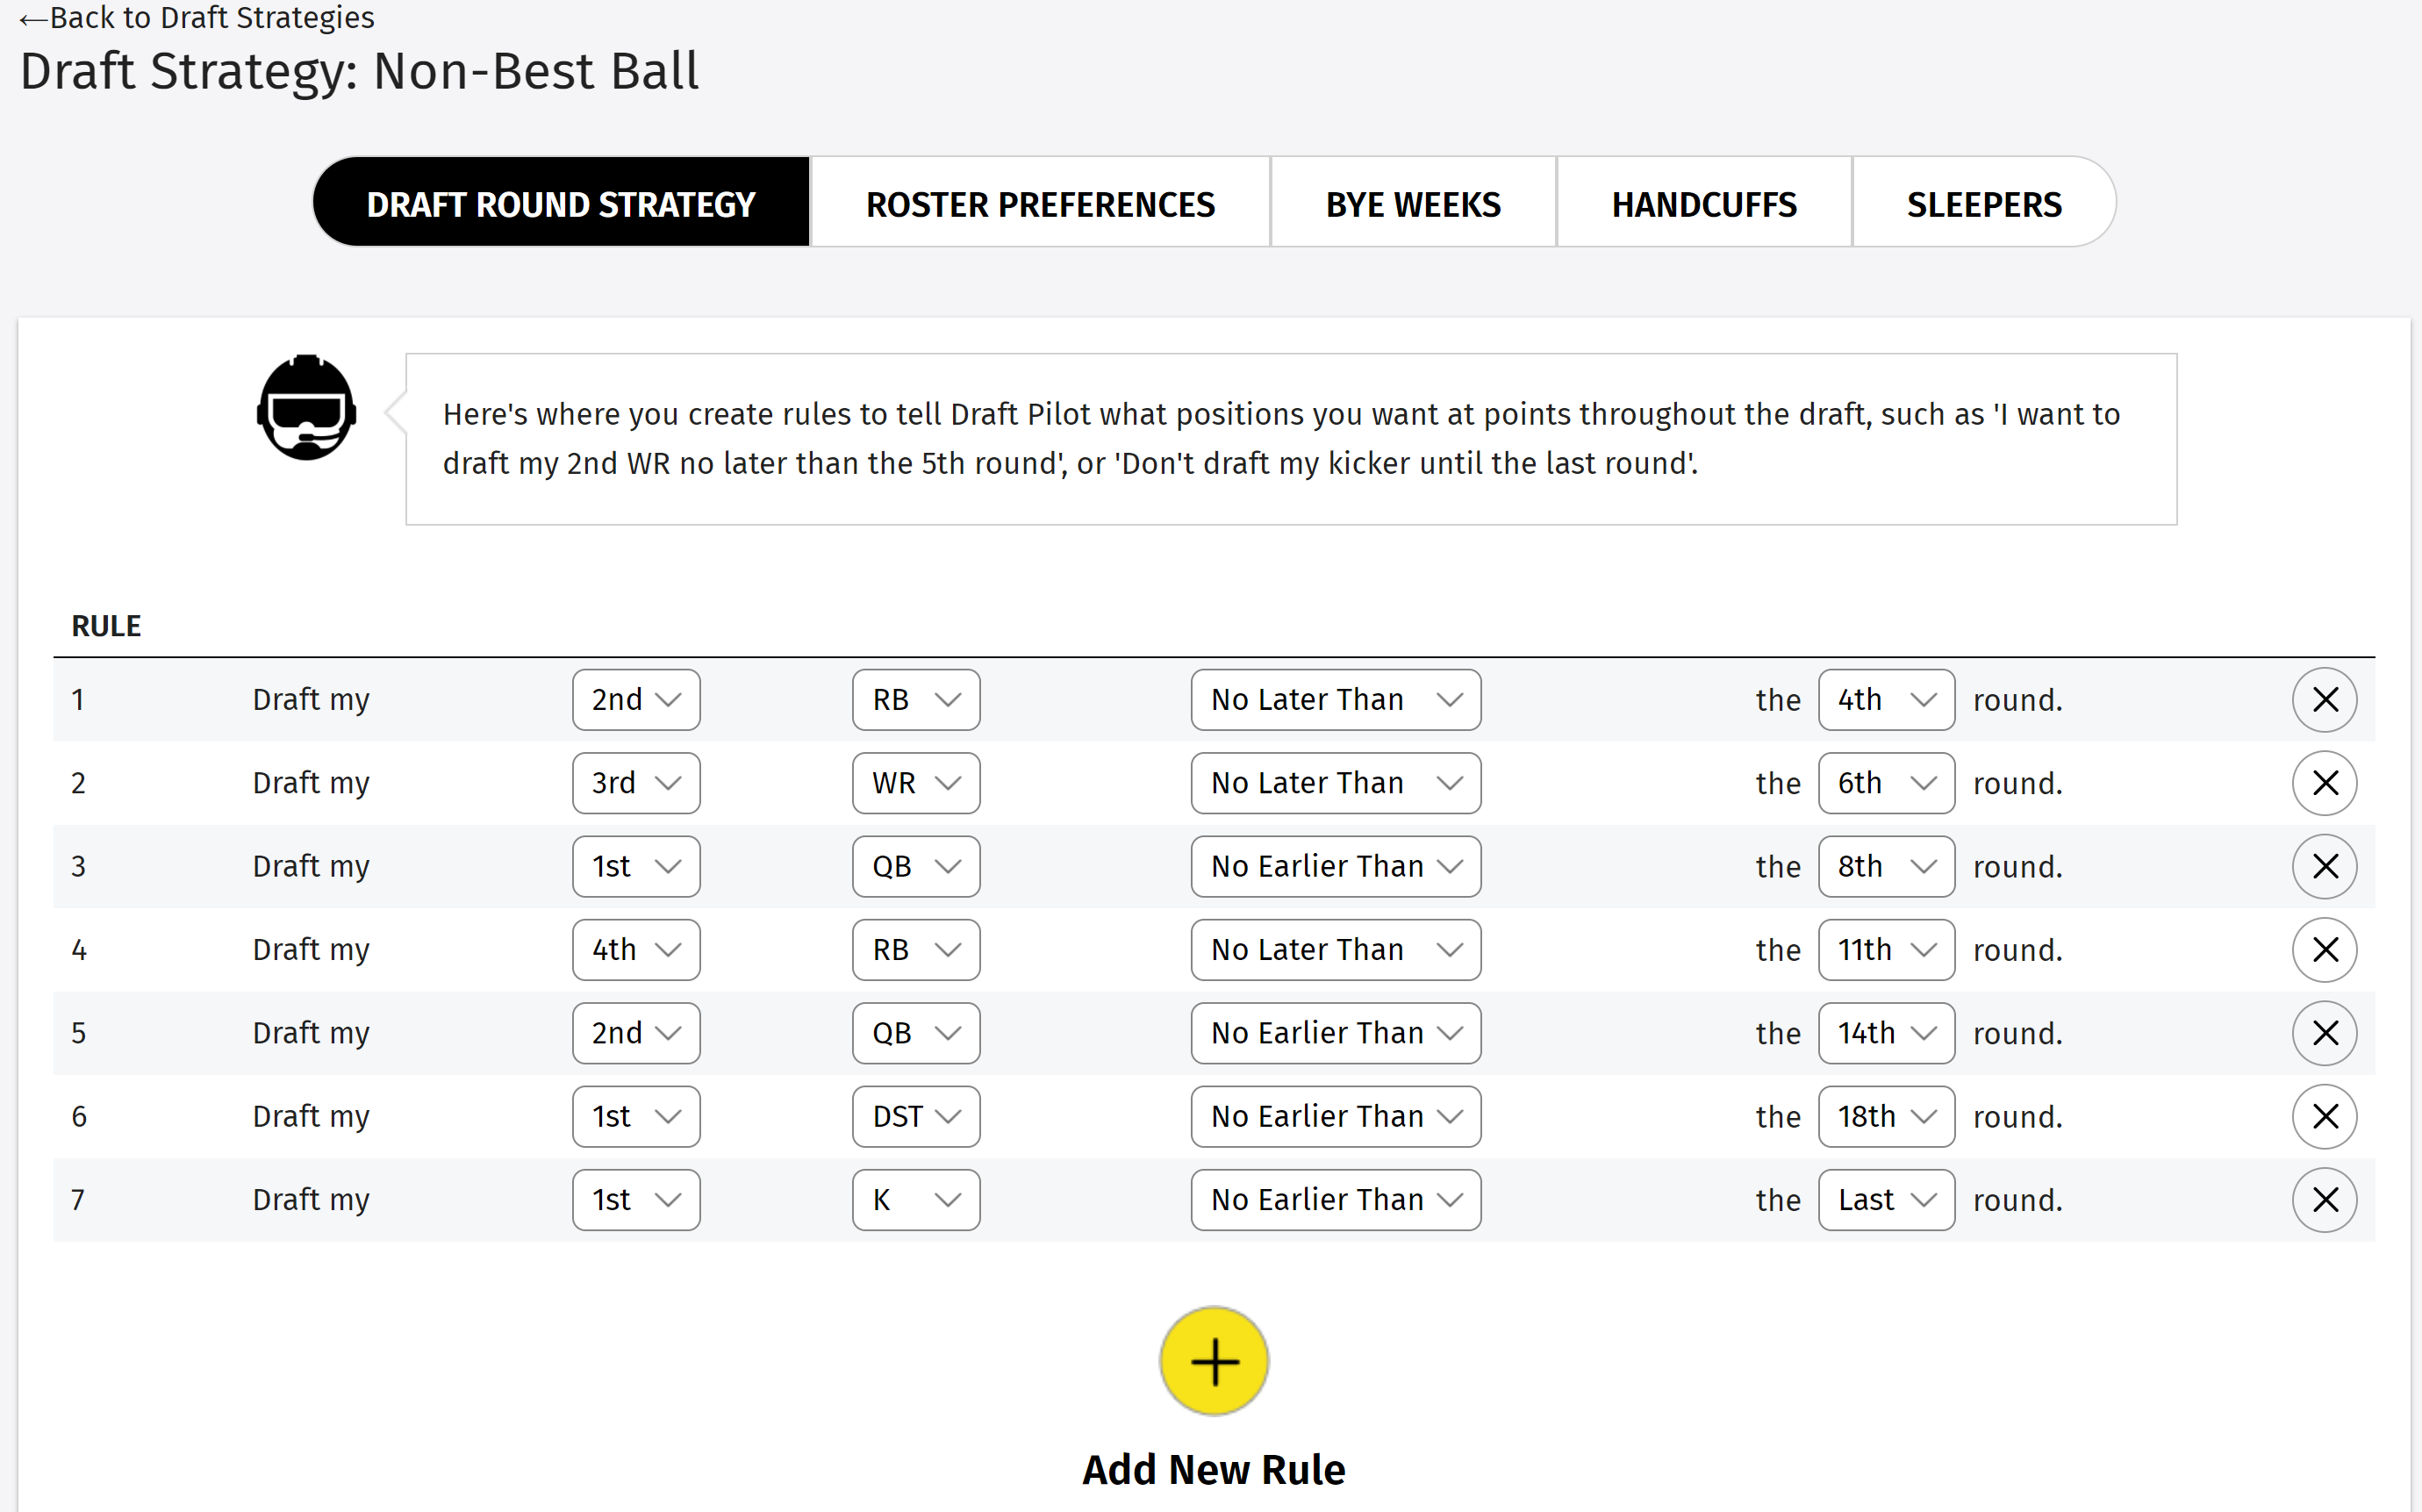Click remove icon for rule 1
This screenshot has width=2422, height=1512.
(x=2326, y=699)
